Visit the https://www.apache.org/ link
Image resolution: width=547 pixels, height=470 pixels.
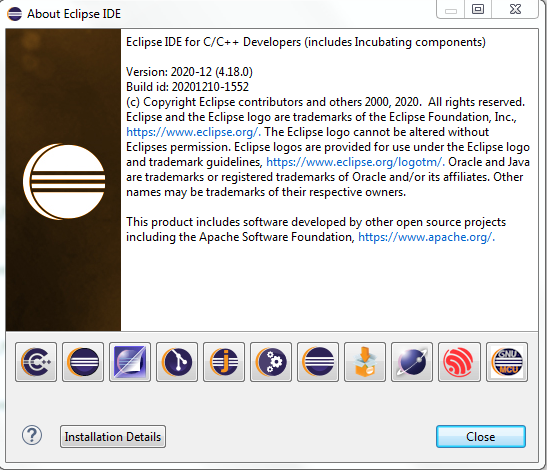426,237
